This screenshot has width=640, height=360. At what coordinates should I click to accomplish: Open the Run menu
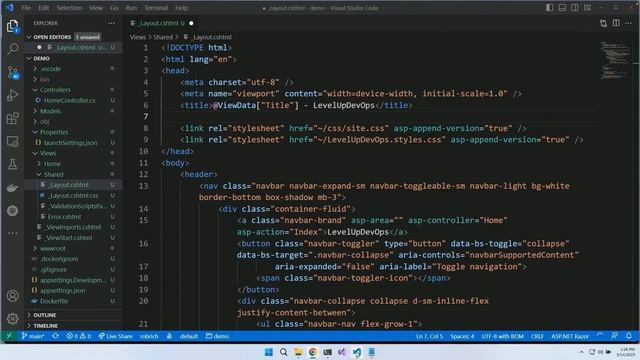click(x=131, y=8)
